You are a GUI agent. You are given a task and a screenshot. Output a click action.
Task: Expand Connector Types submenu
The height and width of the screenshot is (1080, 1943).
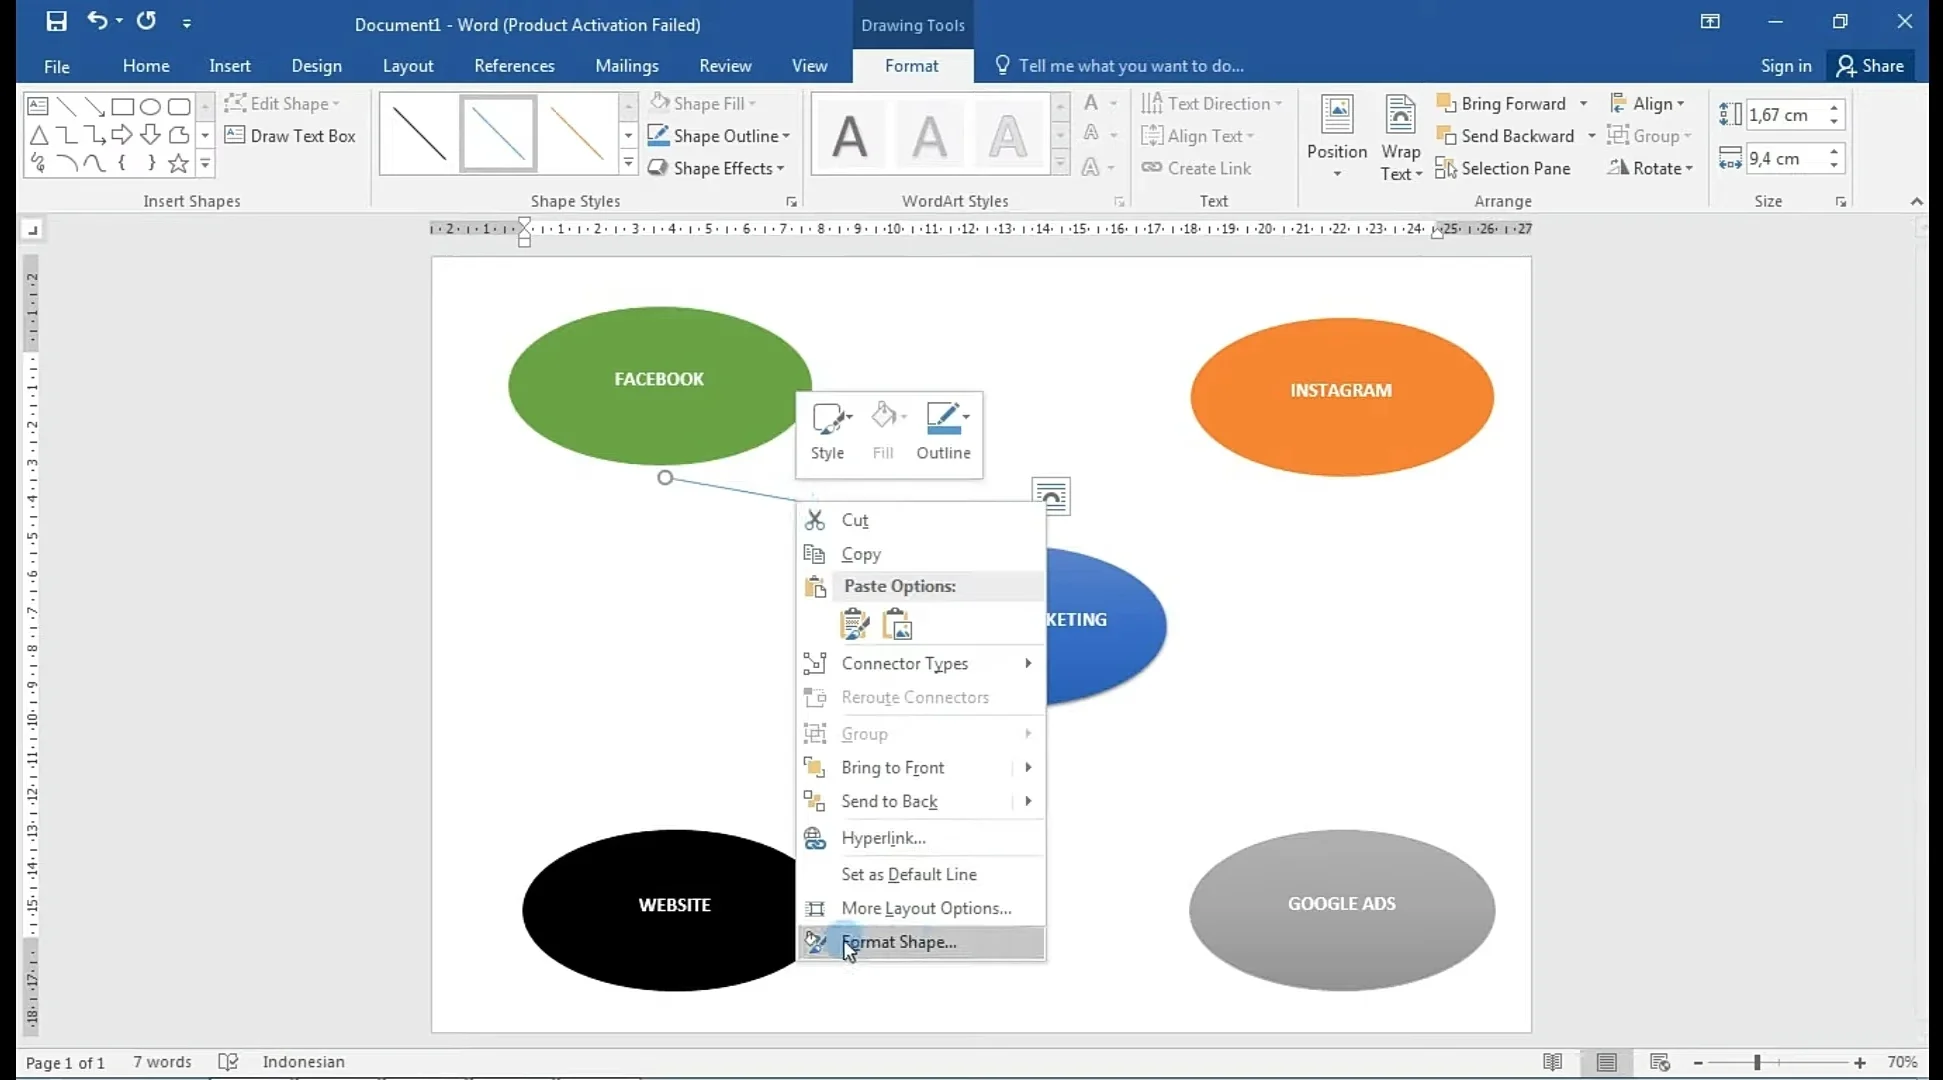pyautogui.click(x=921, y=664)
